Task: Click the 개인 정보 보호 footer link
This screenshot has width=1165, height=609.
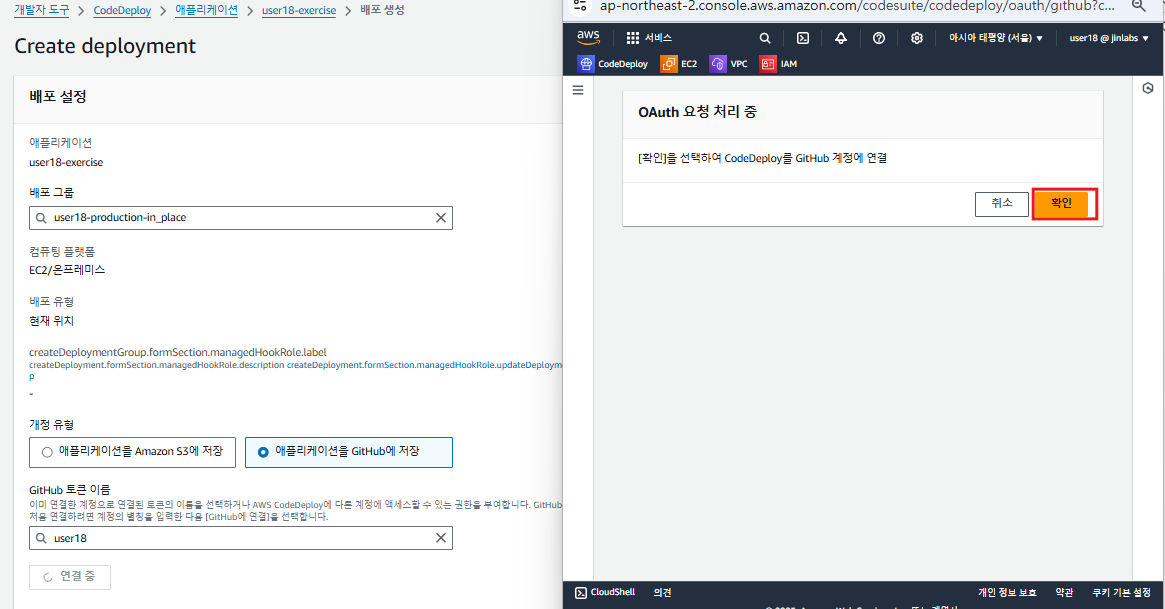Action: pyautogui.click(x=1007, y=592)
